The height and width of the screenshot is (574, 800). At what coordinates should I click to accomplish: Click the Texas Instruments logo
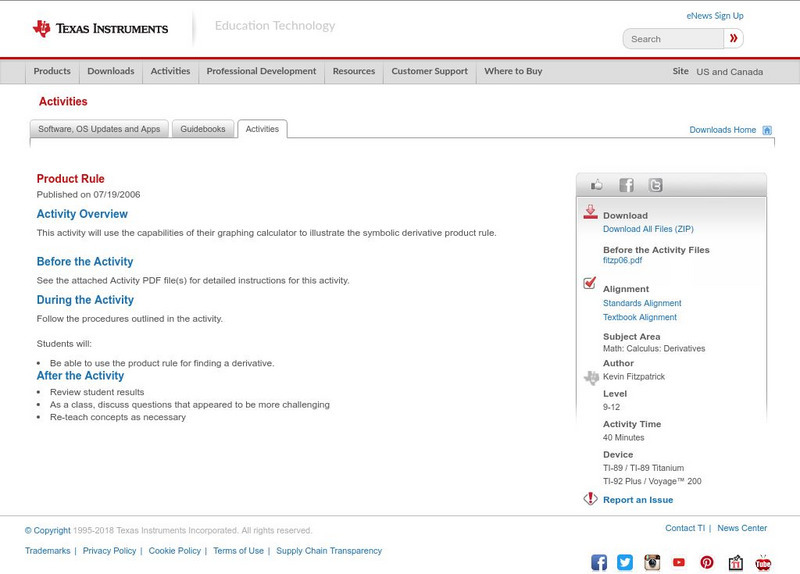100,29
